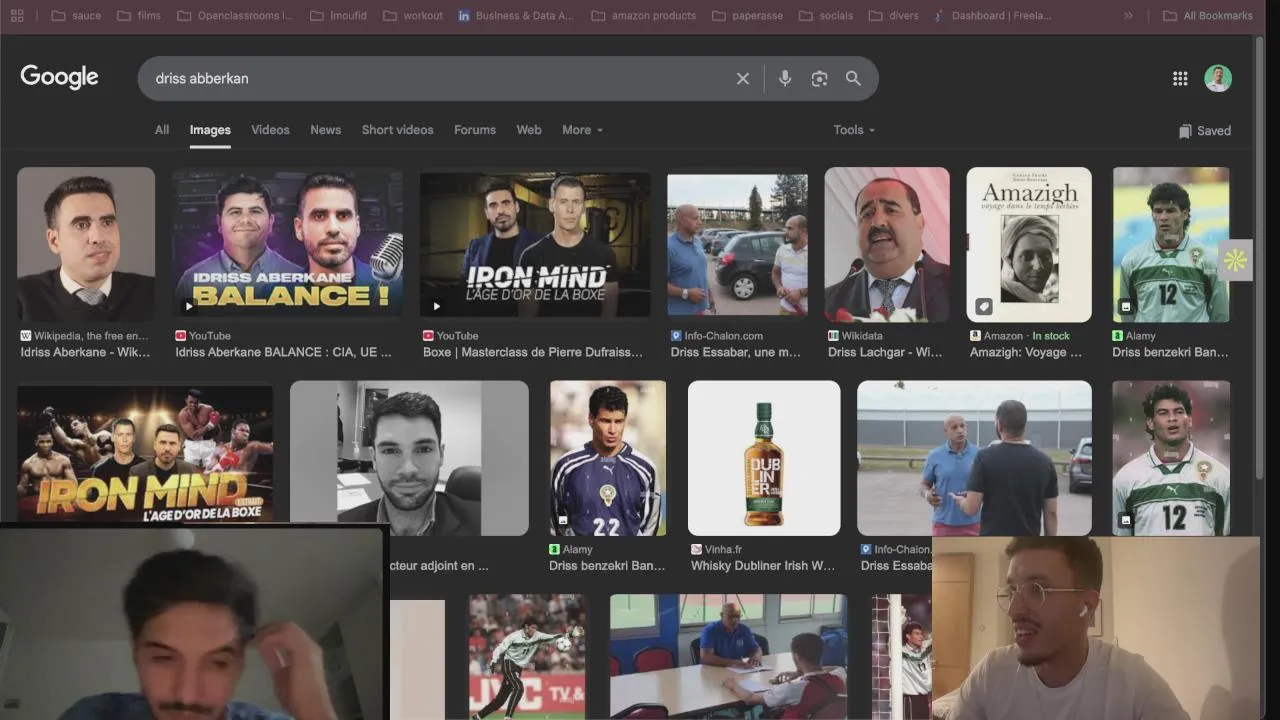This screenshot has width=1280, height=720.
Task: Open the Idriss Aberkane BALANCE video thumbnail
Action: pos(288,244)
